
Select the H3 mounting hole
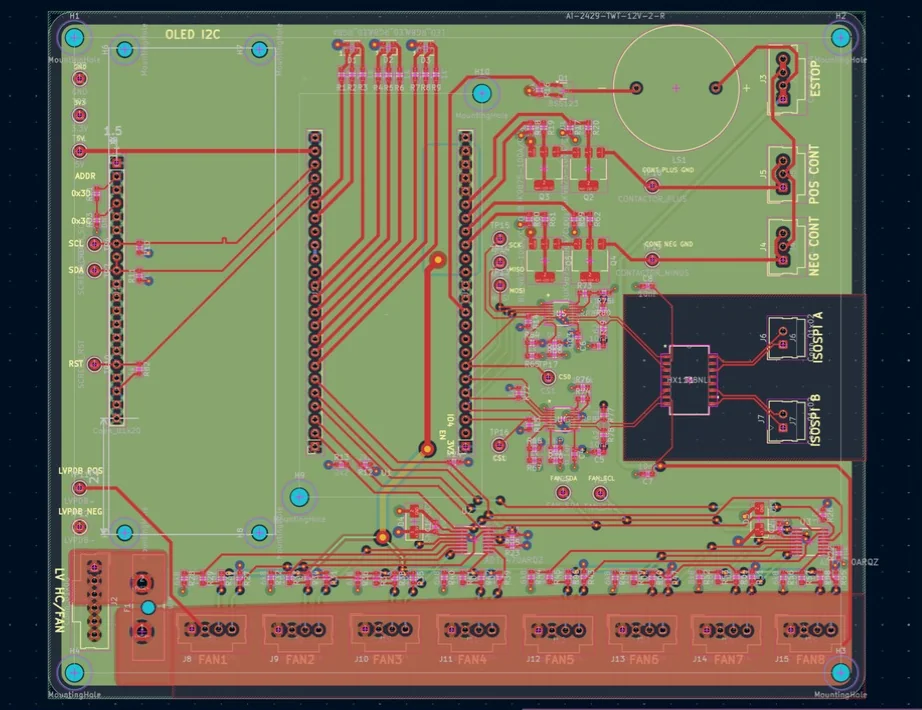coord(840,672)
